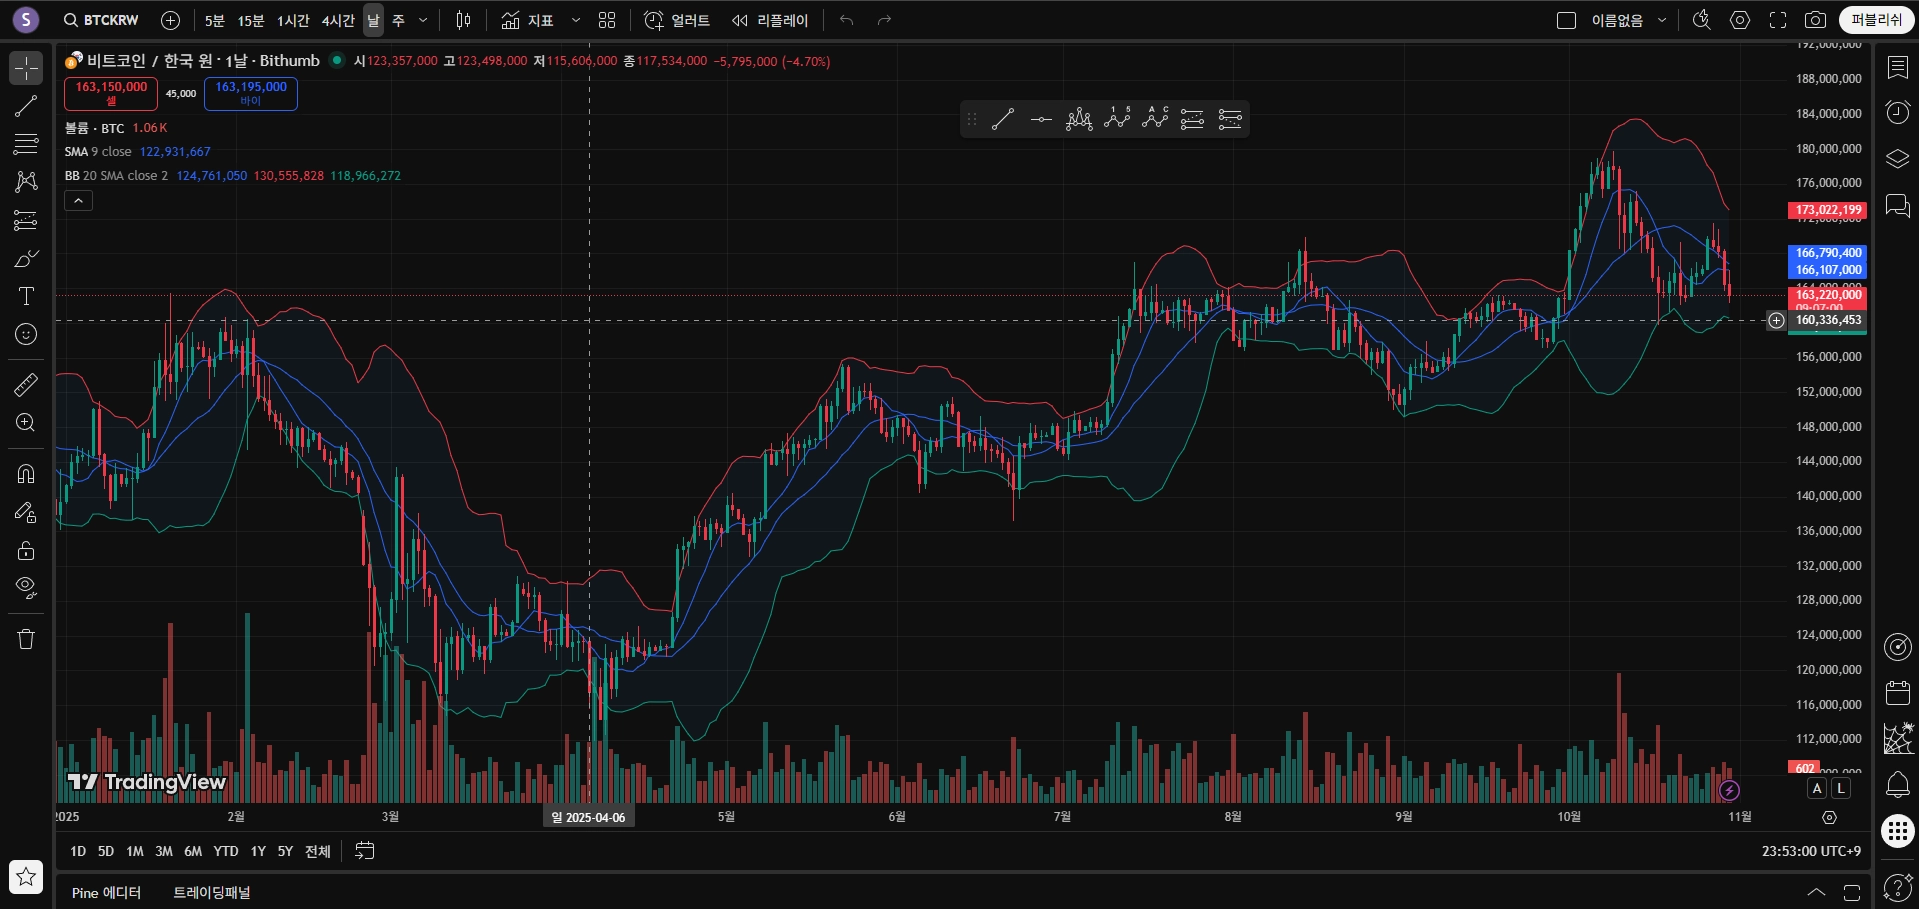Open the chart patterns tool group
Screen dimensions: 1919x909
coord(26,182)
